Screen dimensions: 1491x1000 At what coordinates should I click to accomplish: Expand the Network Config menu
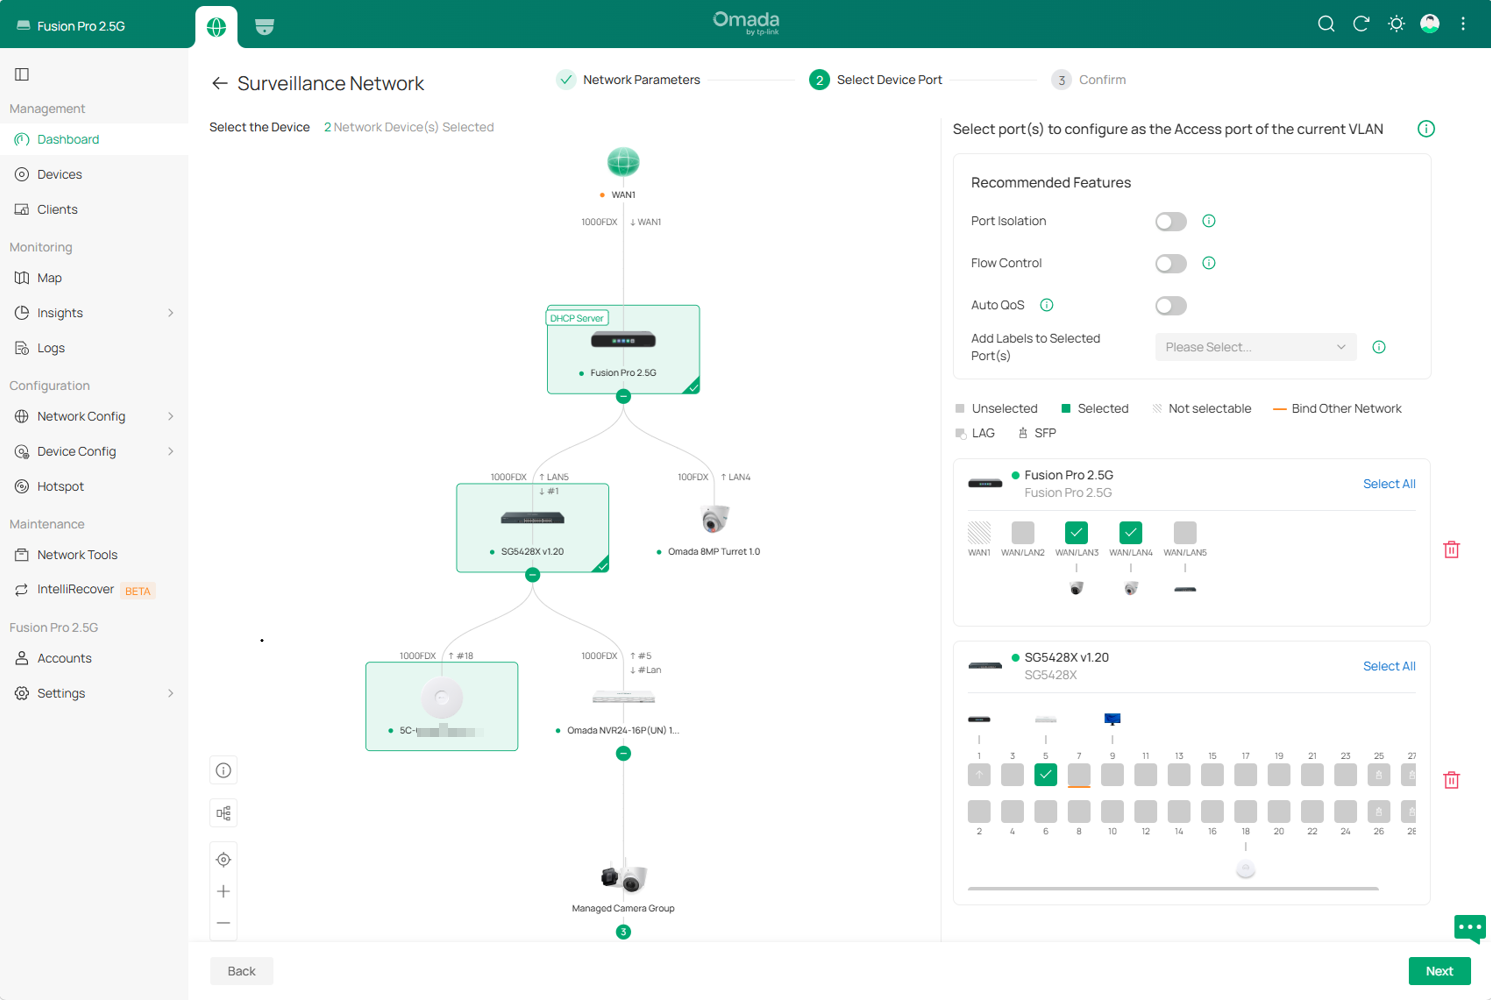94,416
